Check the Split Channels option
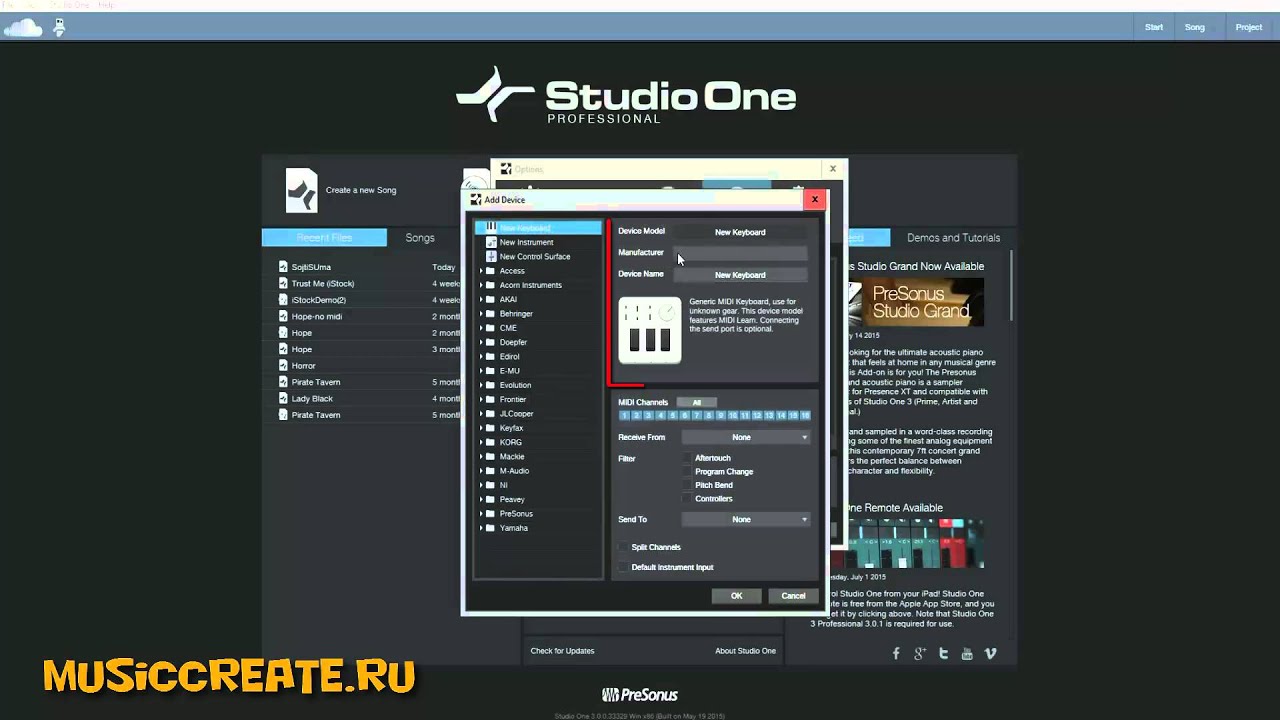1280x720 pixels. pos(623,547)
